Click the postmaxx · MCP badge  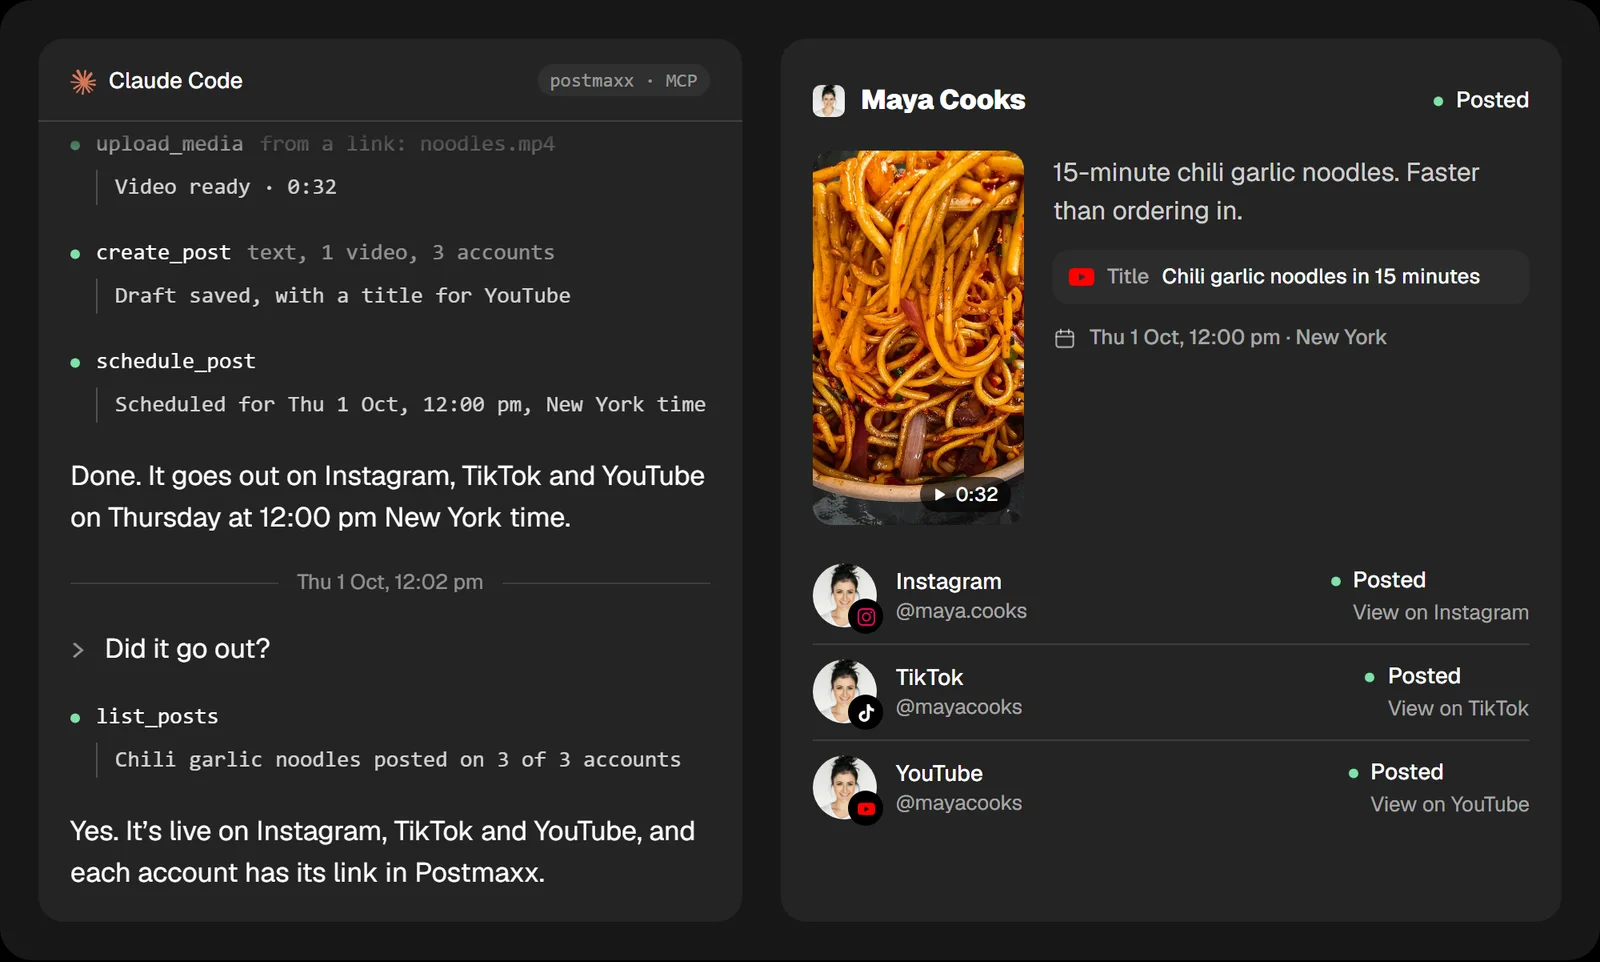click(x=623, y=81)
